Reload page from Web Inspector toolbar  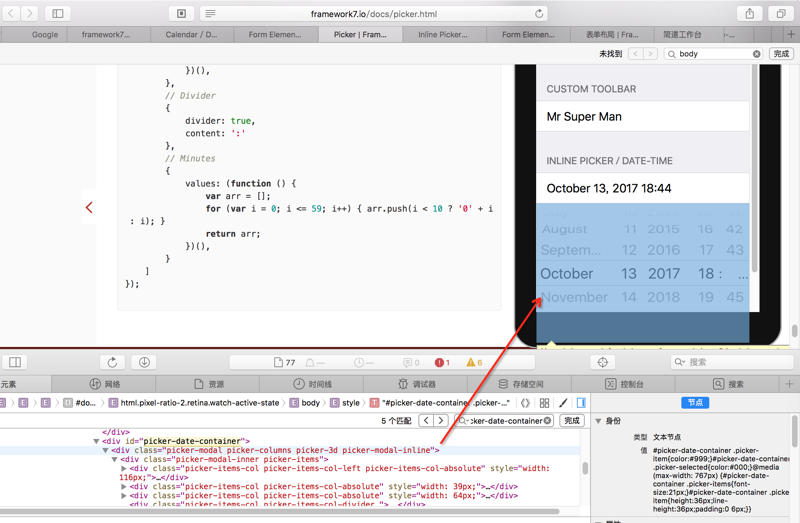point(112,362)
